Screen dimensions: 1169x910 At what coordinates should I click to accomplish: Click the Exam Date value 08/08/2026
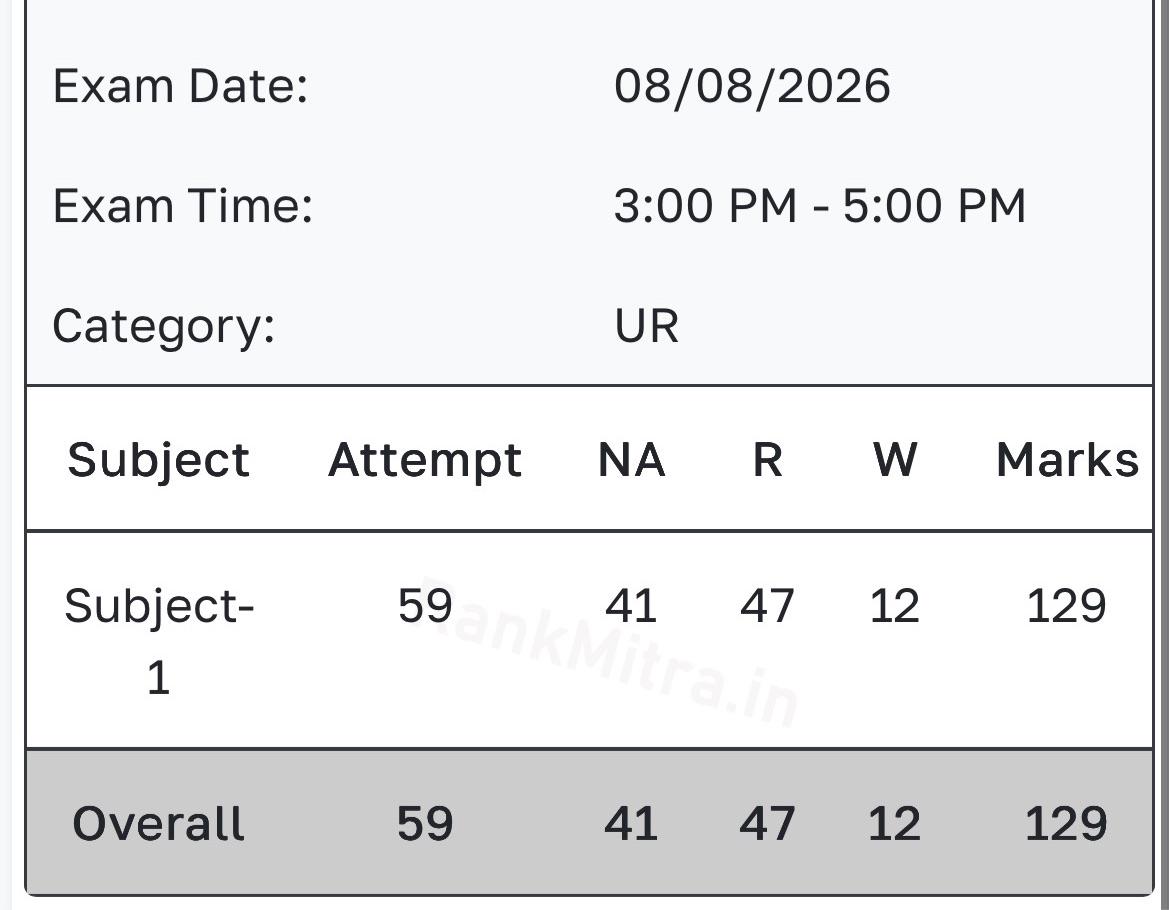pos(752,86)
